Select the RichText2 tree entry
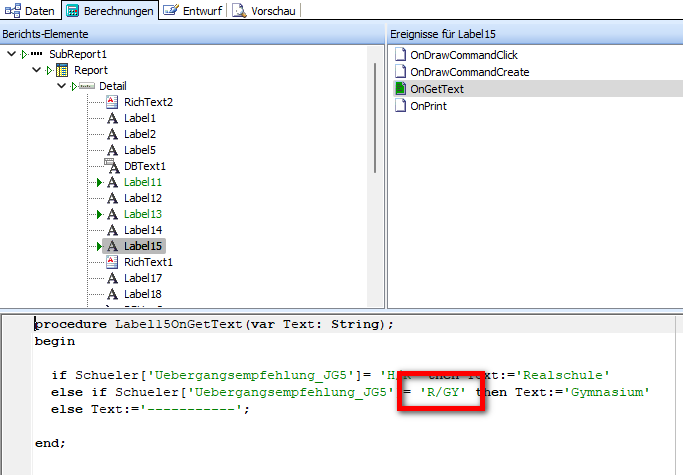The image size is (683, 475). pyautogui.click(x=148, y=102)
